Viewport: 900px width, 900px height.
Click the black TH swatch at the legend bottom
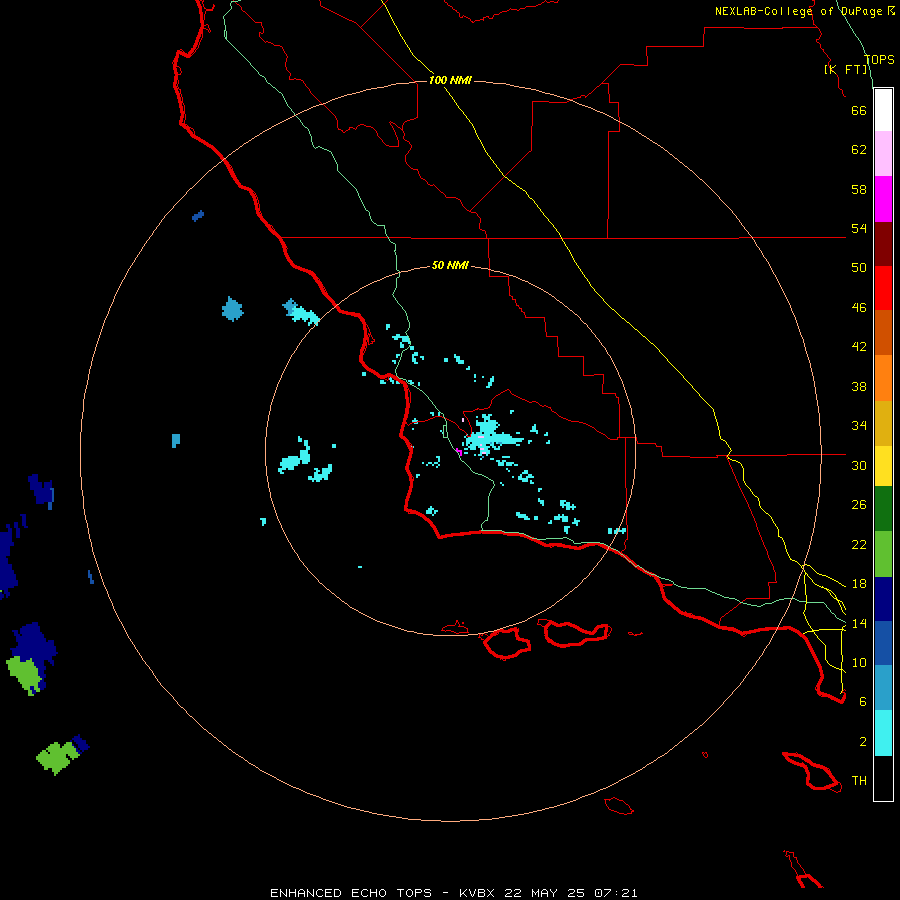883,778
